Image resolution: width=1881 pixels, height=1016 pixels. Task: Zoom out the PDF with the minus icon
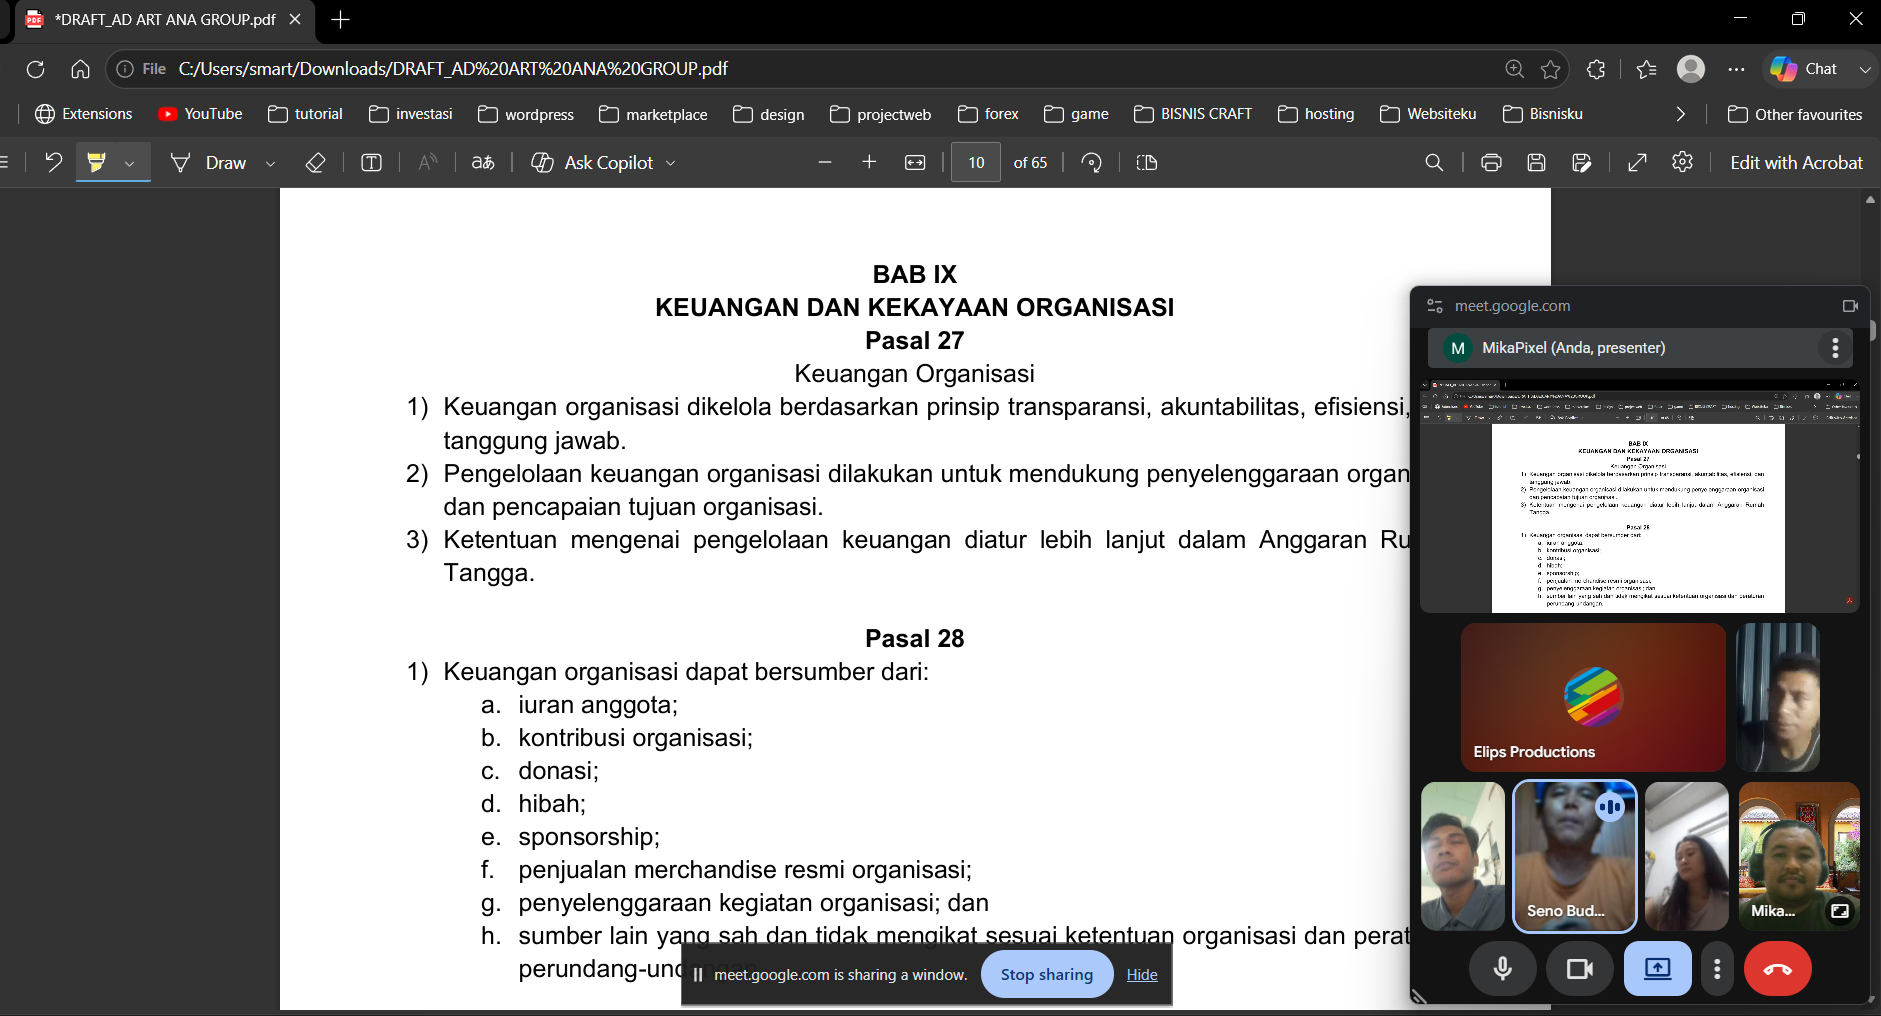click(825, 162)
